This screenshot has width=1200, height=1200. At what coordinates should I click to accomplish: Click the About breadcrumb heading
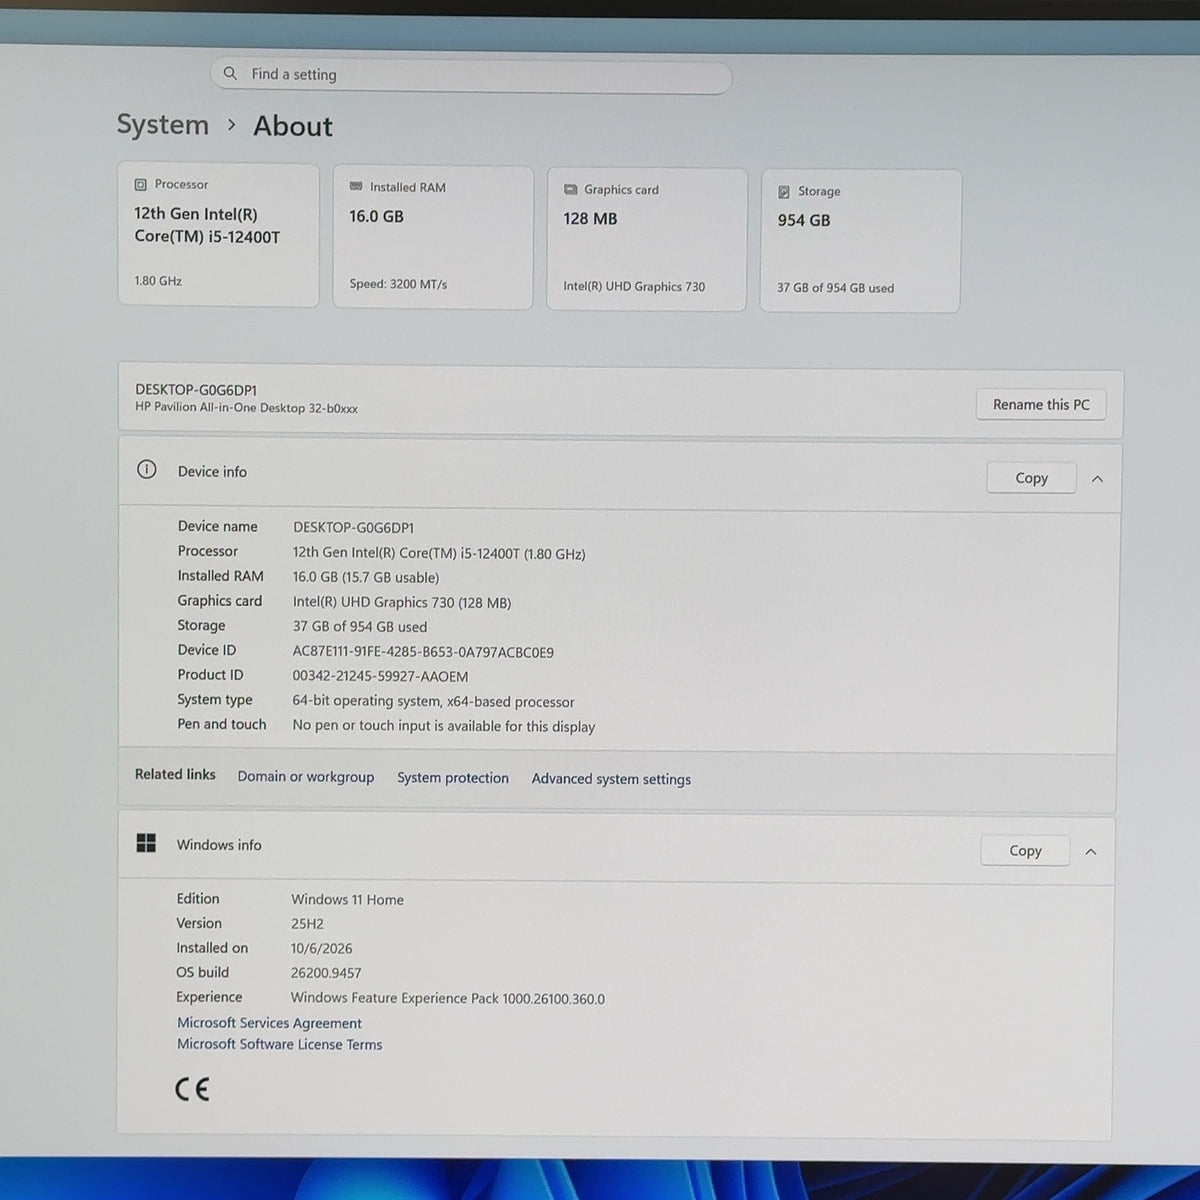(292, 126)
